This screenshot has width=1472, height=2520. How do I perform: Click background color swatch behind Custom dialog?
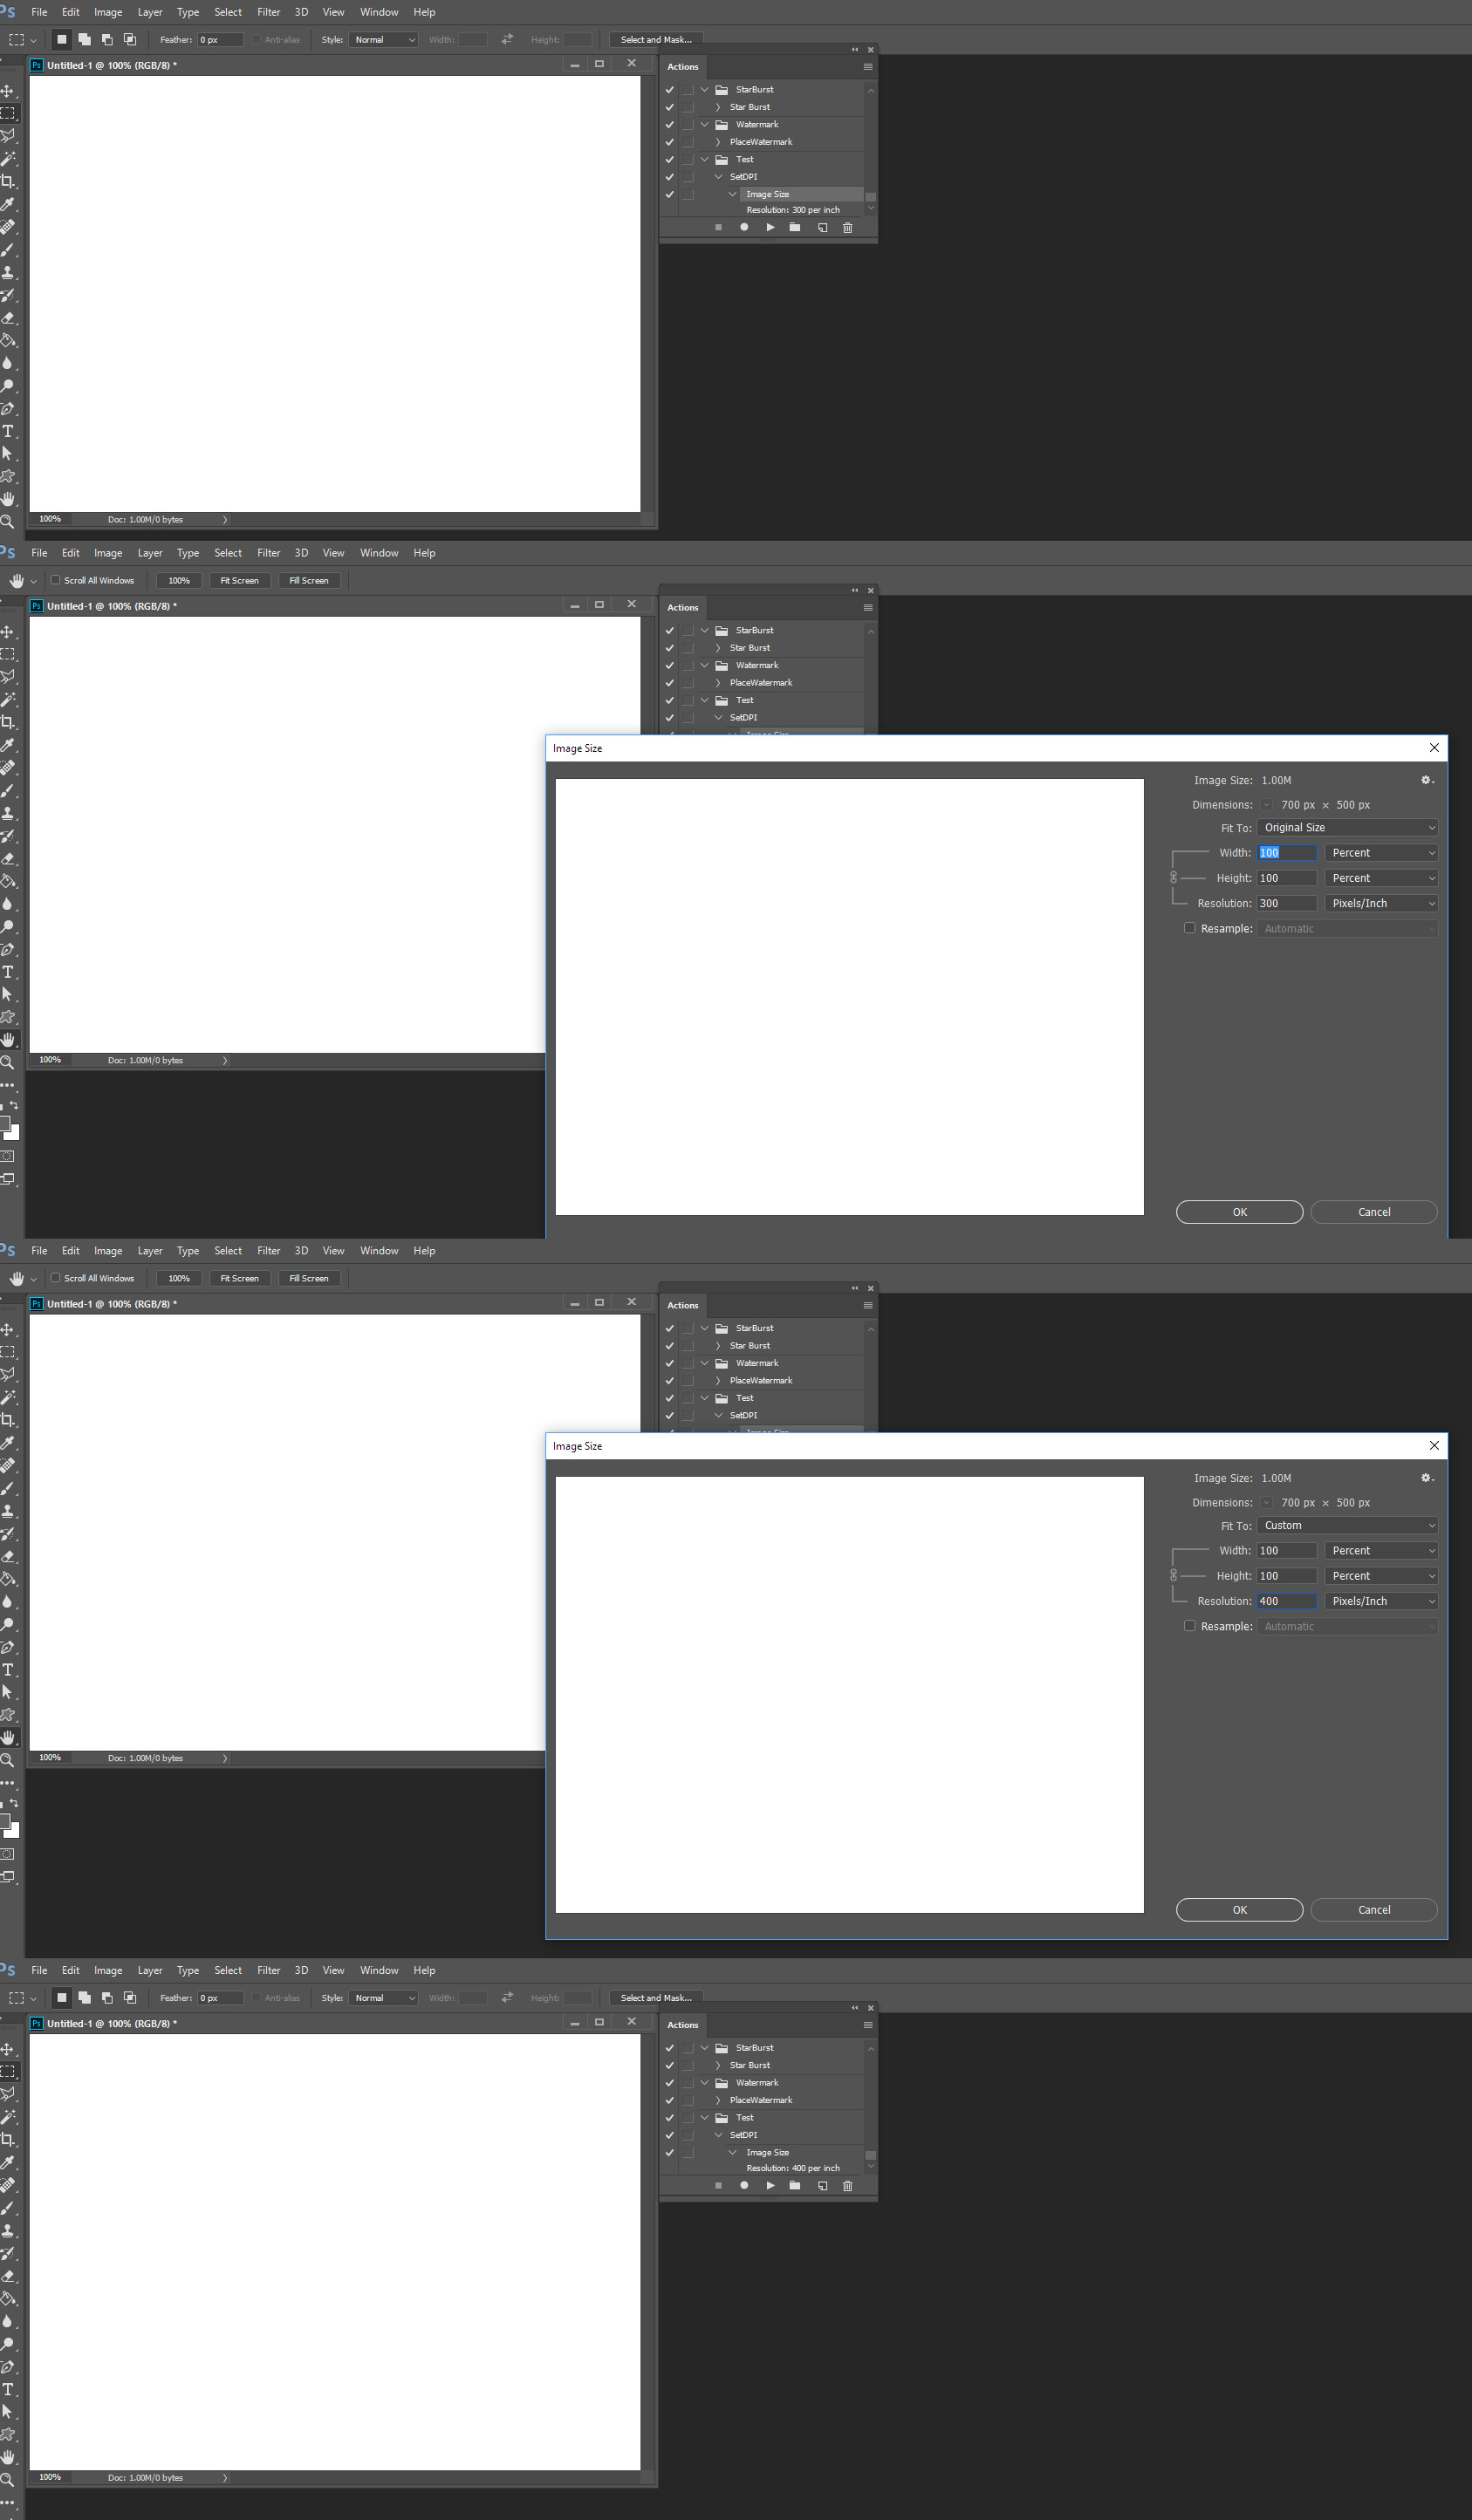(x=14, y=1831)
